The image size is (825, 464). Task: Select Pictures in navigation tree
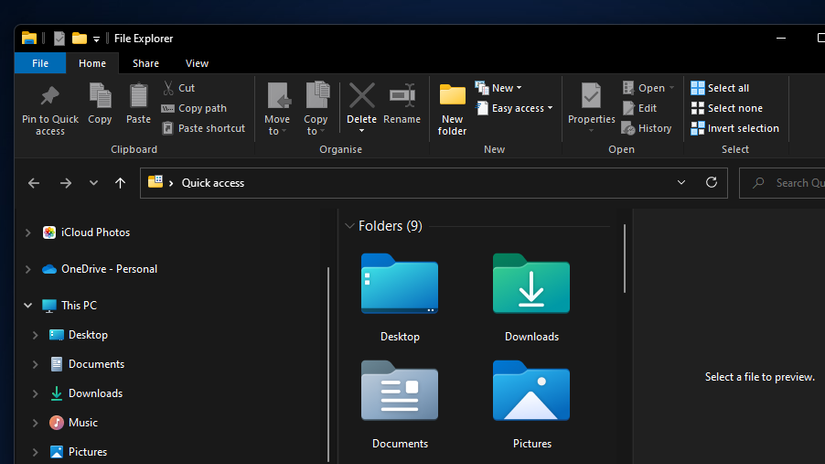click(78, 451)
